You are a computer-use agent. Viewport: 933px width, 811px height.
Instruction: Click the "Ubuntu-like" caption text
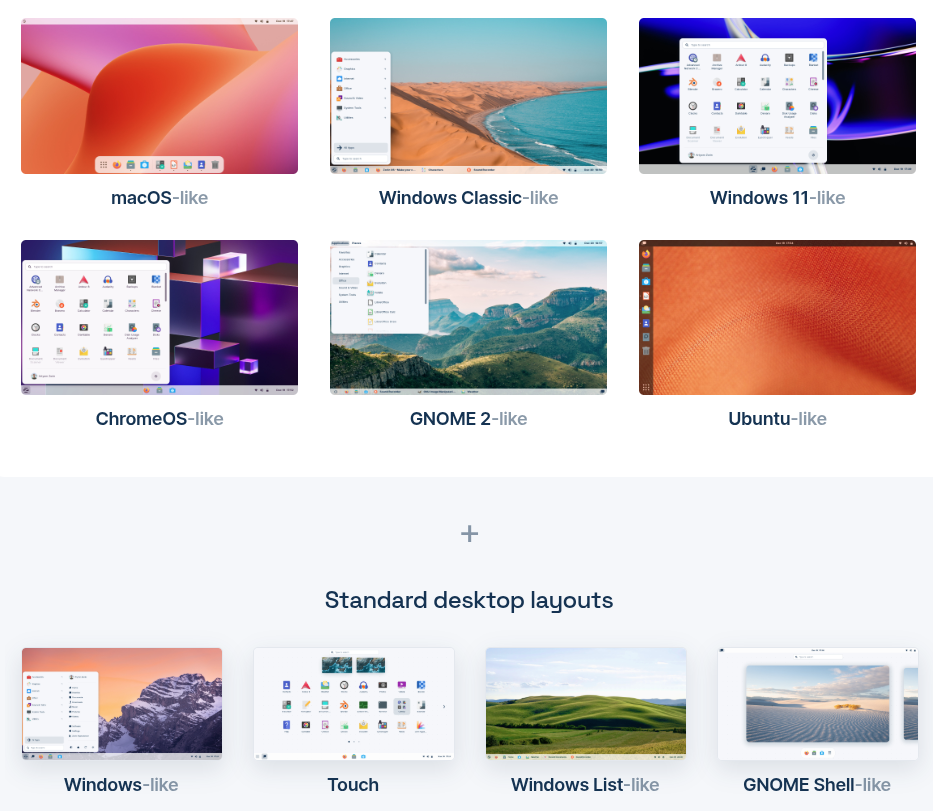coord(777,419)
